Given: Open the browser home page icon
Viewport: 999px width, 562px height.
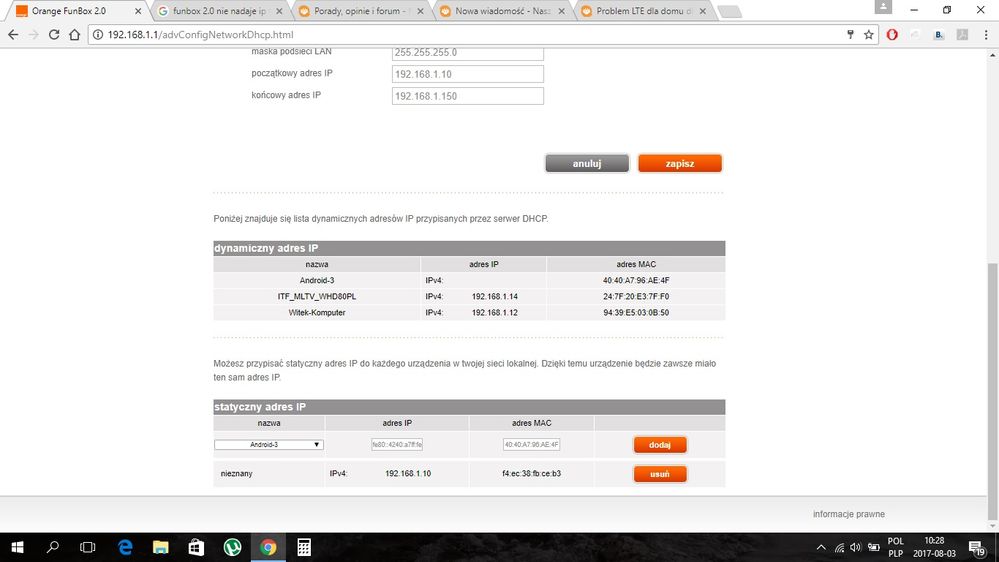Looking at the screenshot, I should pyautogui.click(x=75, y=35).
